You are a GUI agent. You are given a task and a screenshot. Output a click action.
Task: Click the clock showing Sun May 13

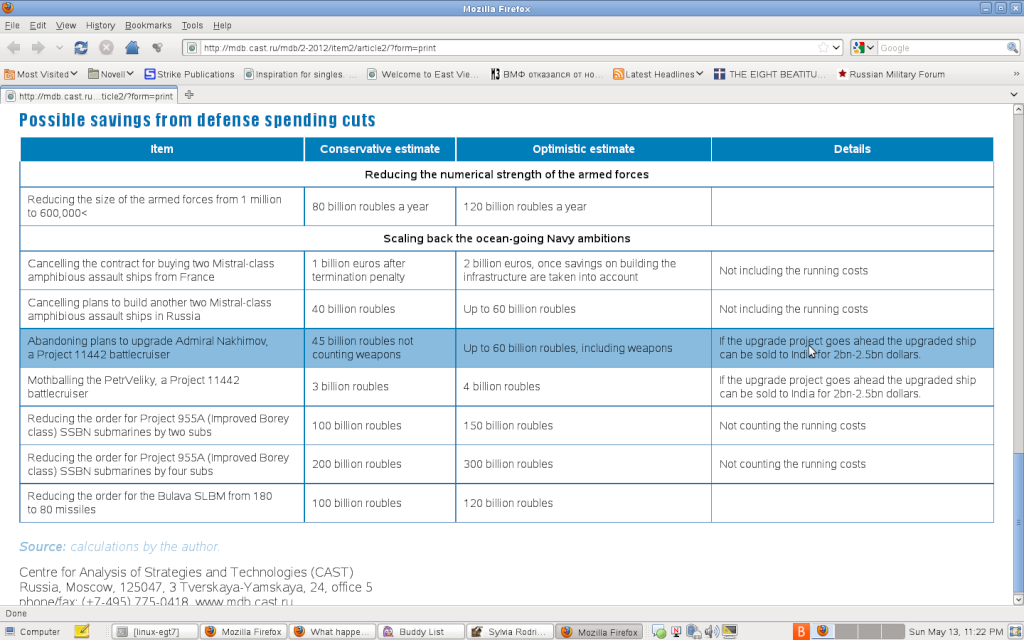[x=956, y=632]
